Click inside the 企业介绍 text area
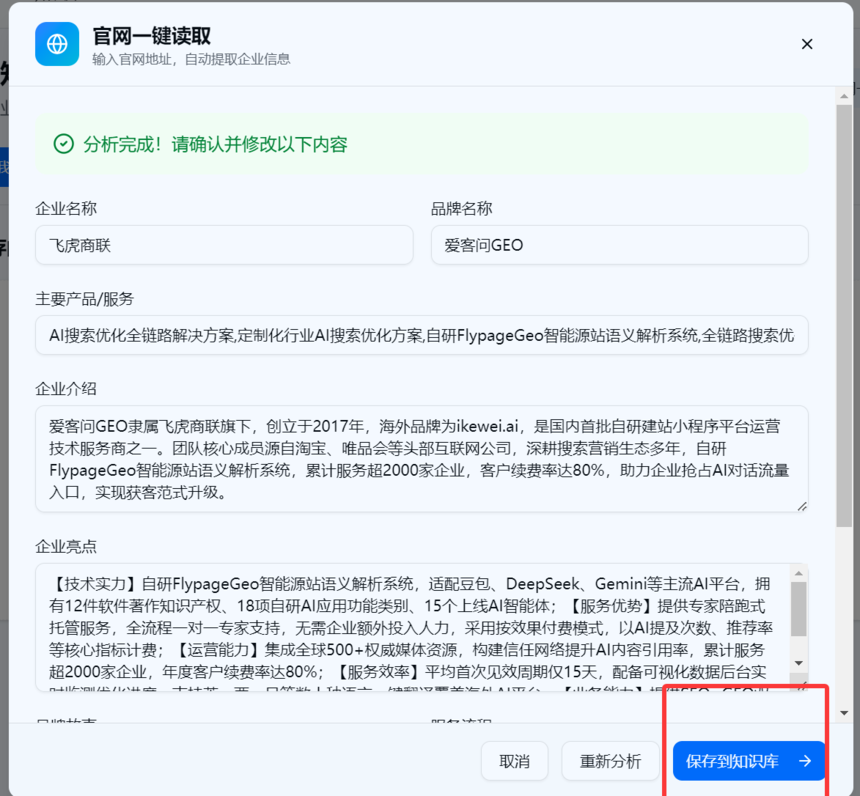The width and height of the screenshot is (860, 796). point(422,459)
